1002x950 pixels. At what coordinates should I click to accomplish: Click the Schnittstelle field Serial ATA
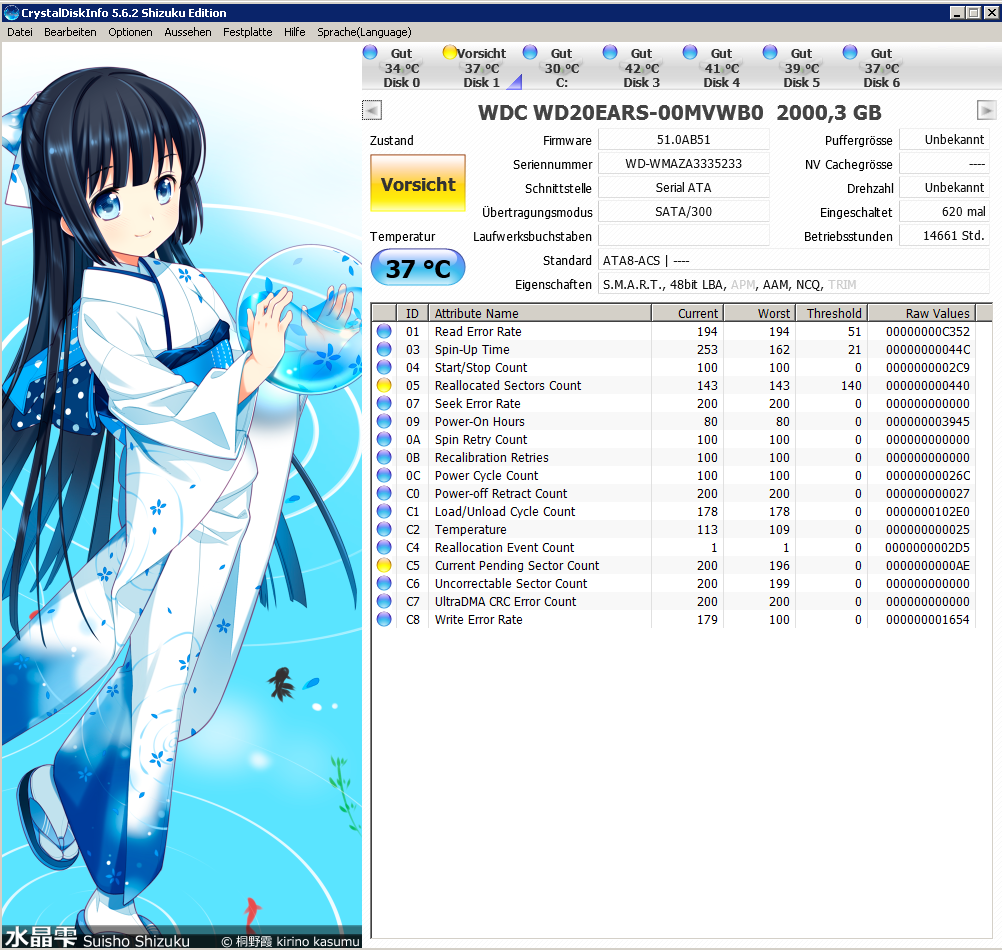point(683,187)
